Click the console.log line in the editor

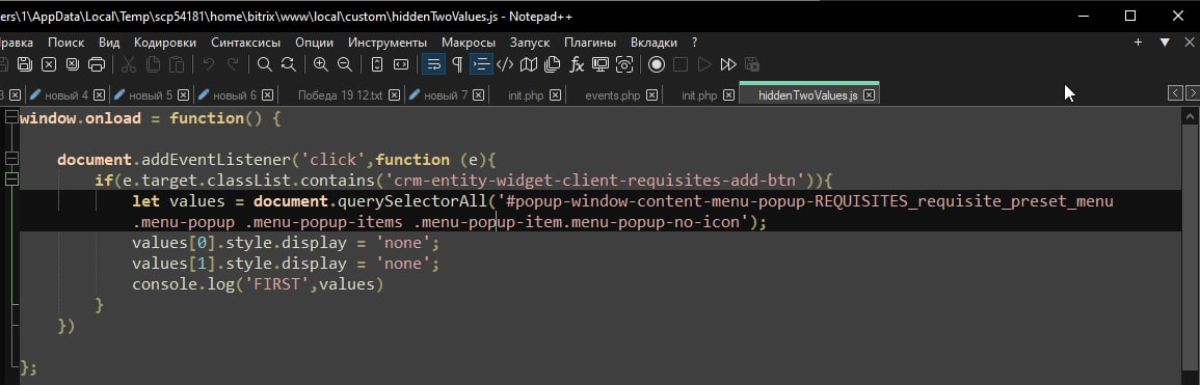pos(258,284)
